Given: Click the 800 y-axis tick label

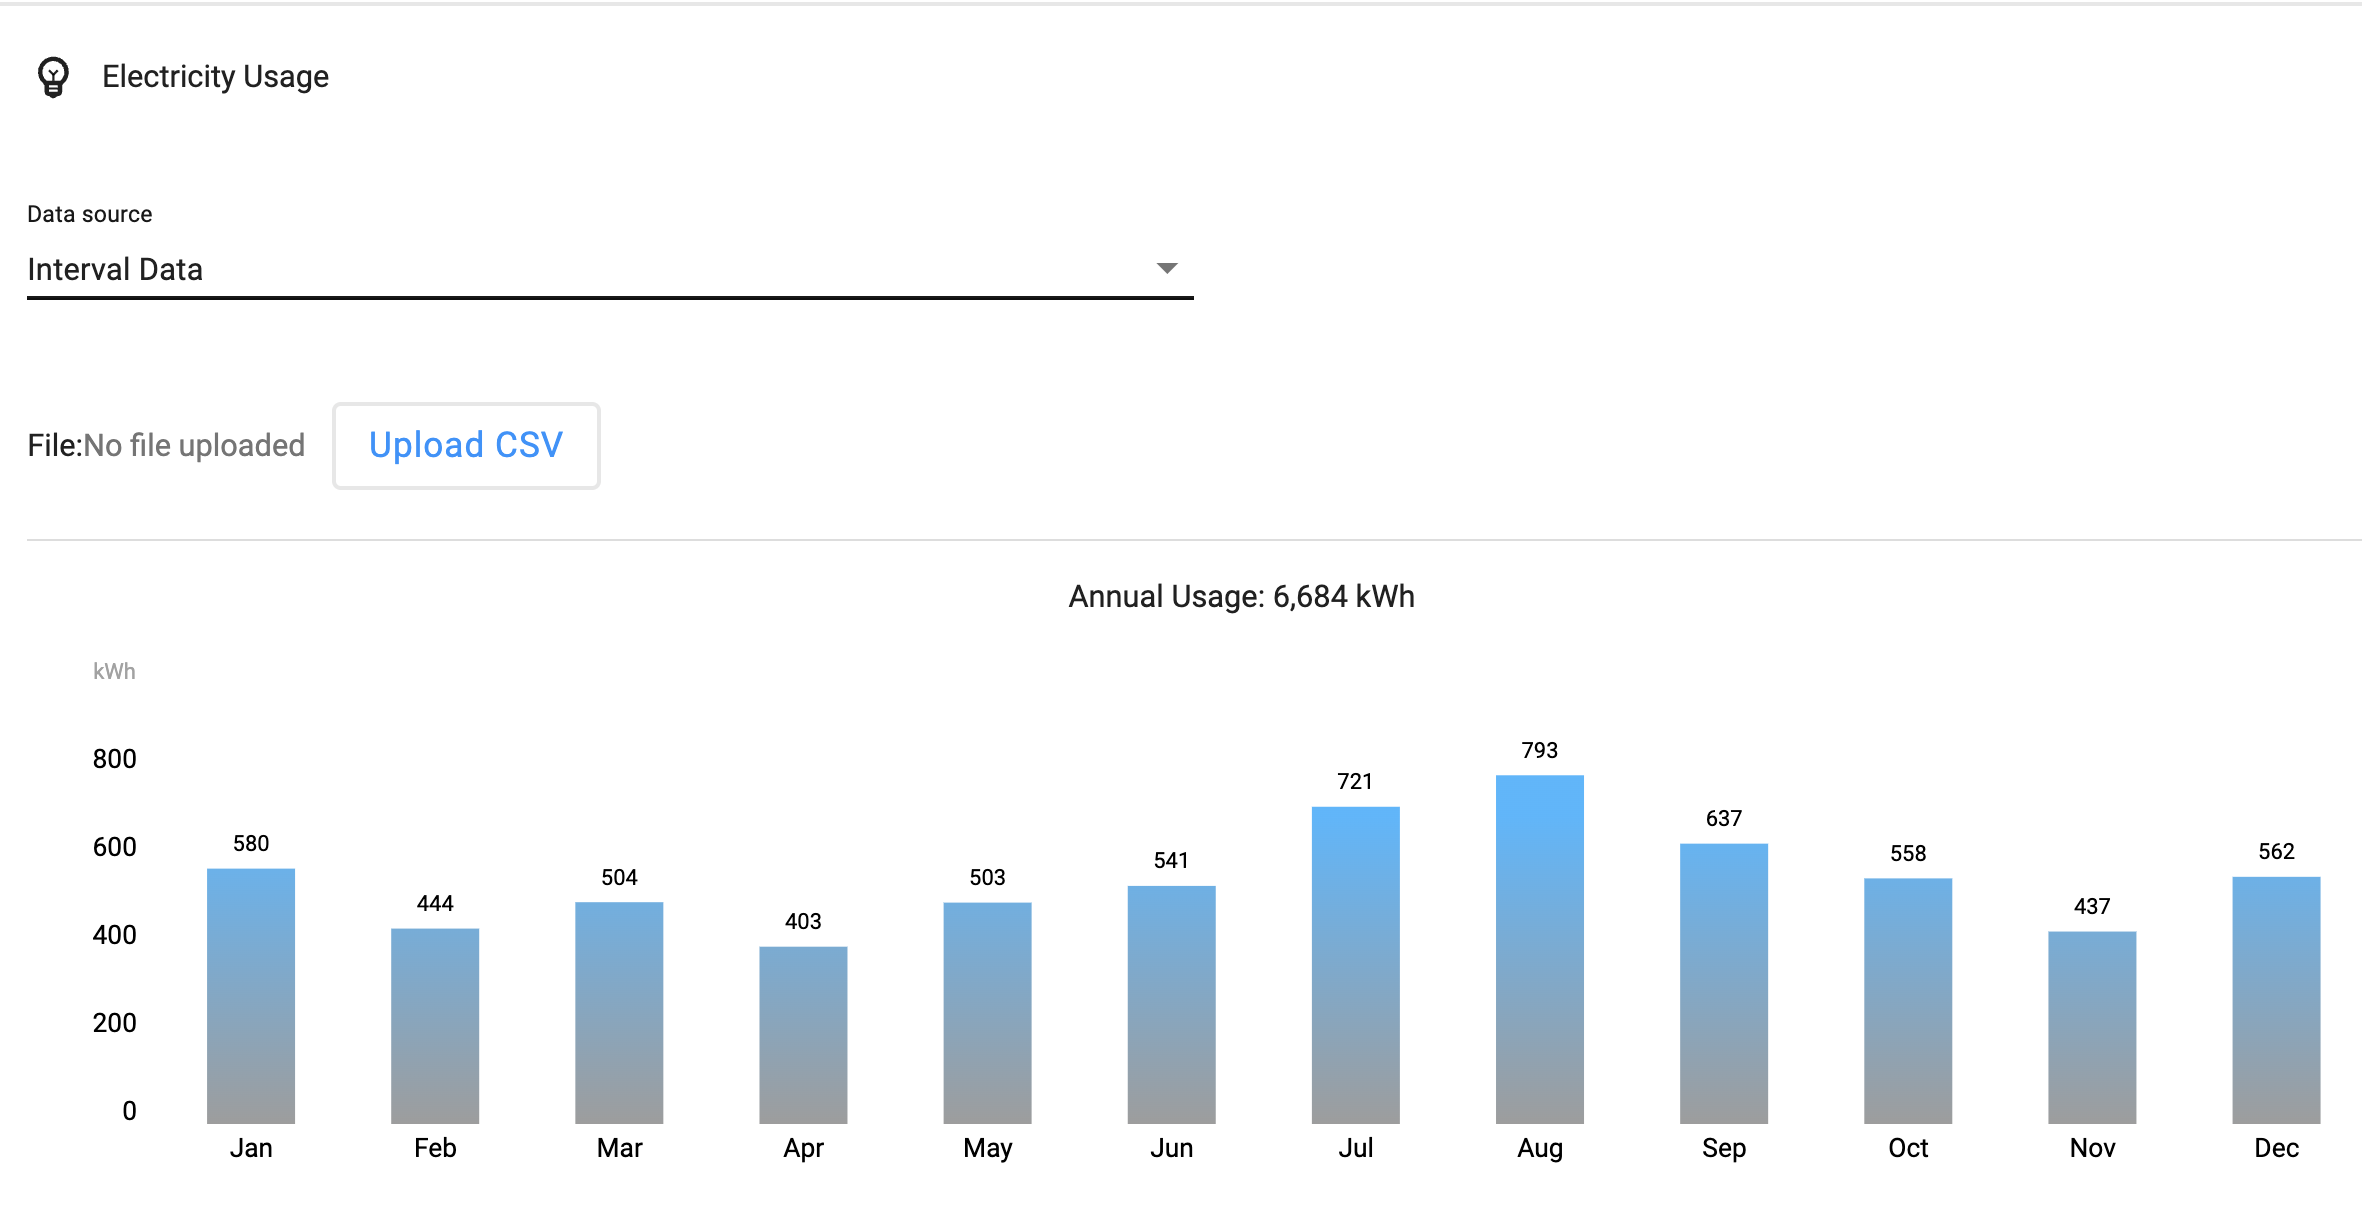Looking at the screenshot, I should (114, 759).
